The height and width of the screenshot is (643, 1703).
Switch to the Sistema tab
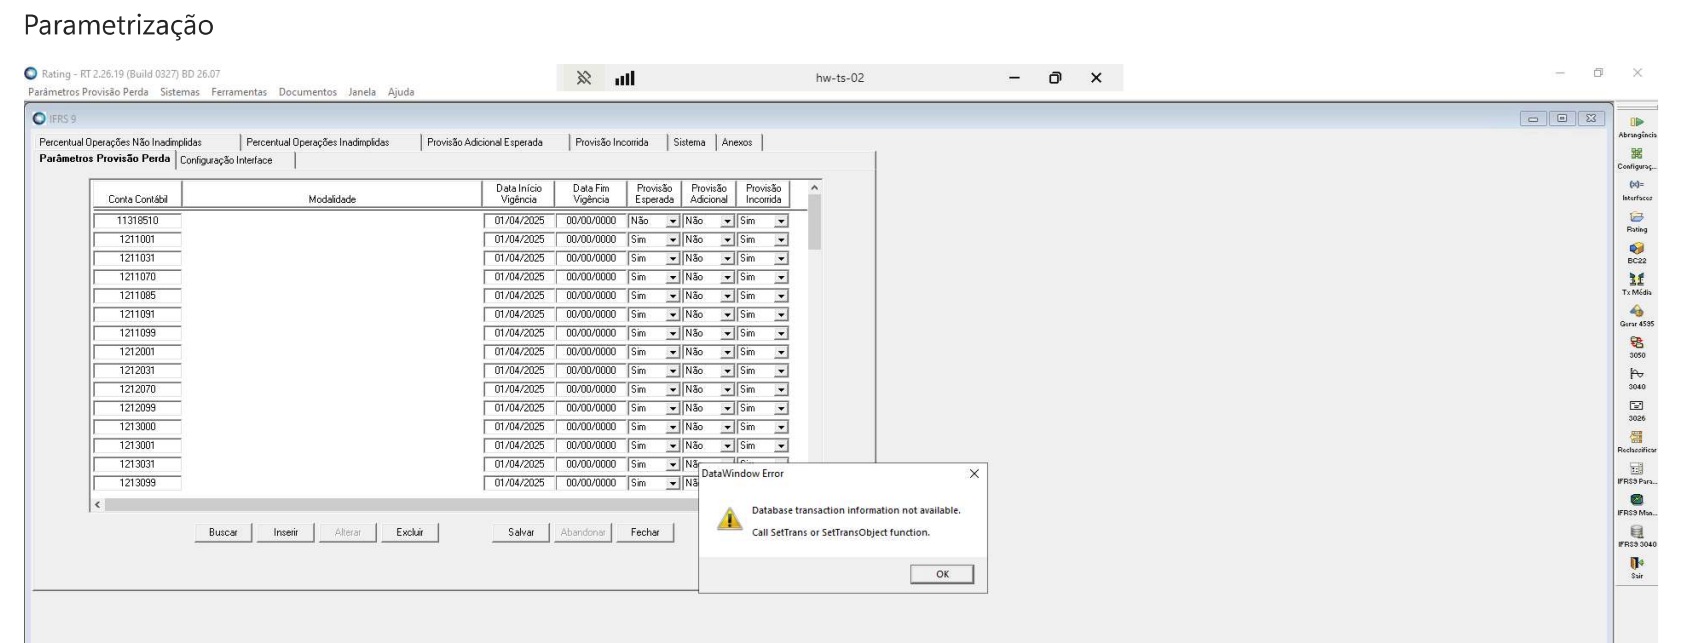point(689,142)
